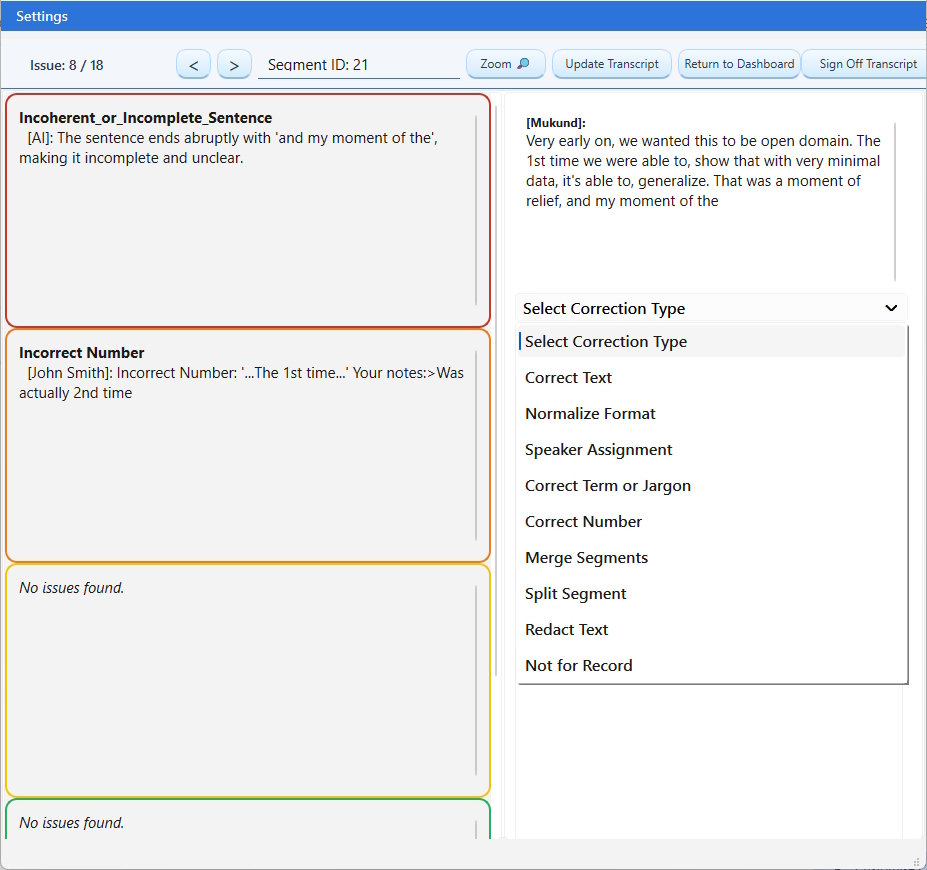Select the Speaker Assignment option
Image resolution: width=927 pixels, height=870 pixels.
pos(712,450)
